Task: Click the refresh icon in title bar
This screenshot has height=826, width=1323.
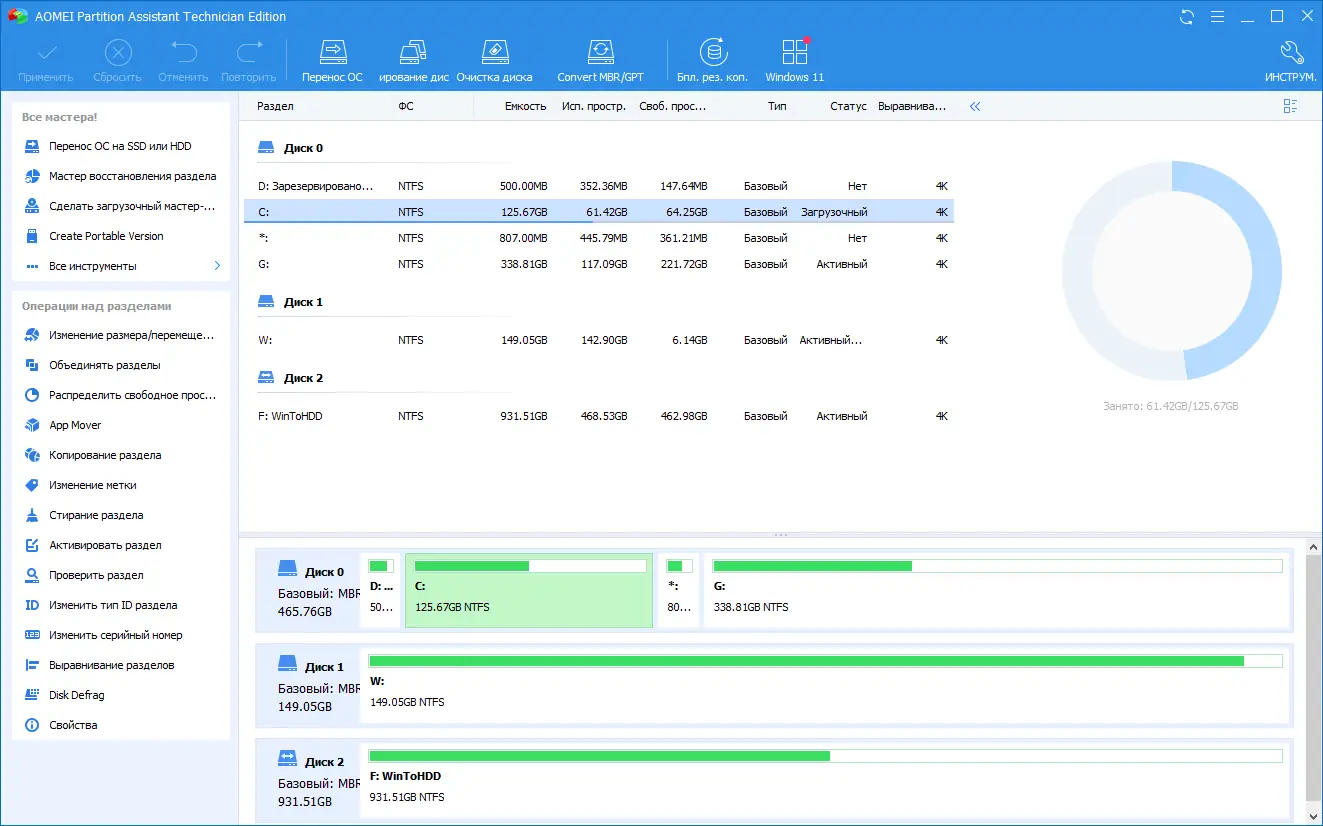Action: tap(1186, 16)
